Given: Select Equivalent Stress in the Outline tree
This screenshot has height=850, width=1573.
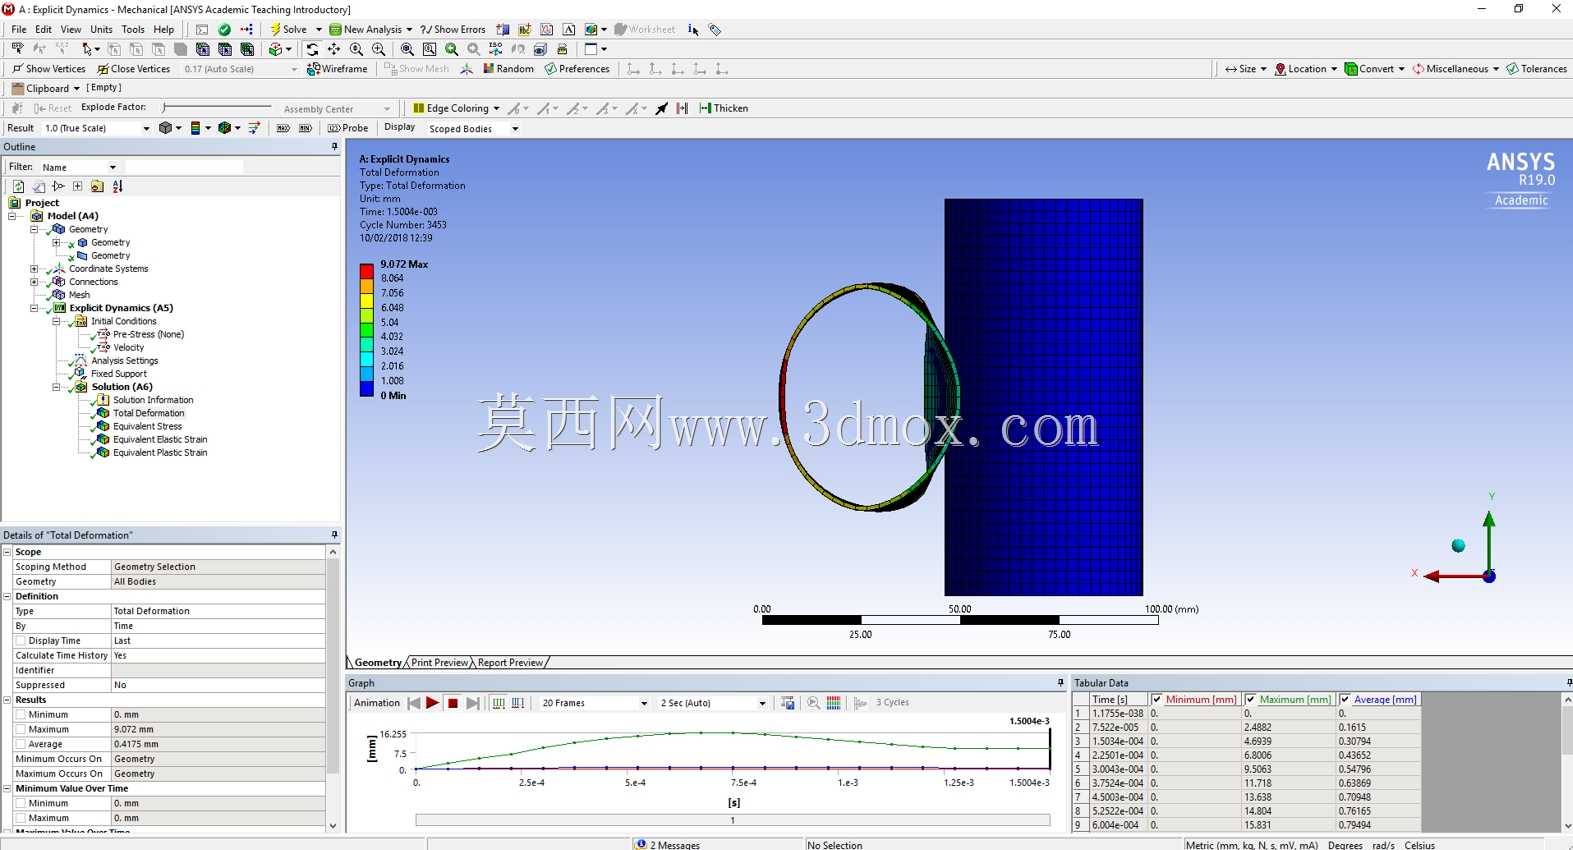Looking at the screenshot, I should point(148,426).
